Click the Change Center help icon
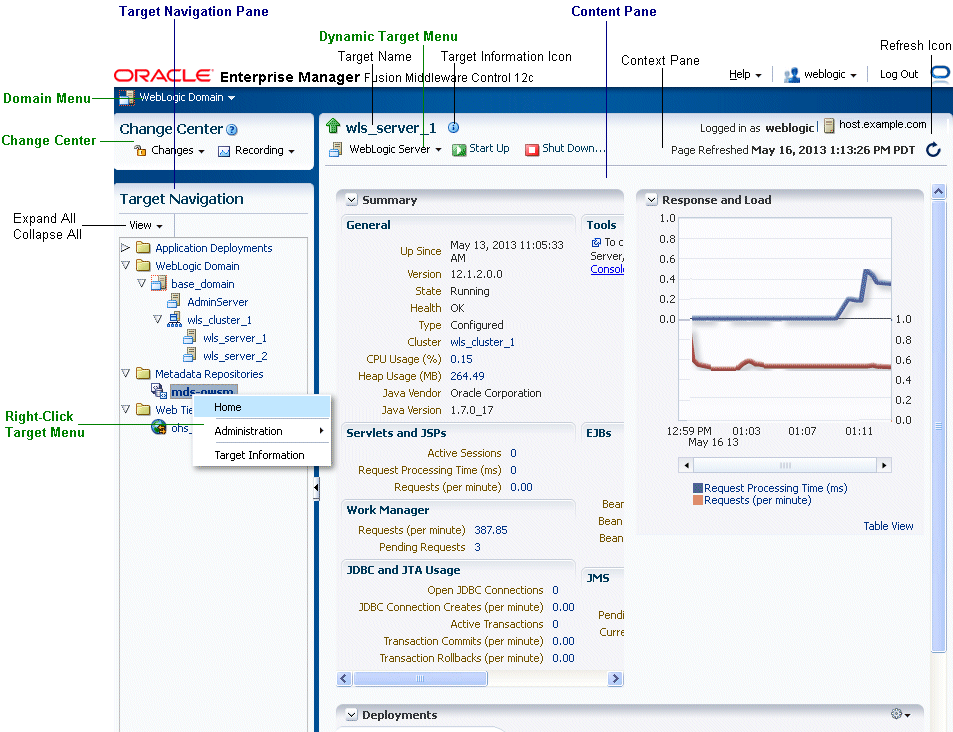This screenshot has width=953, height=732. pos(232,129)
